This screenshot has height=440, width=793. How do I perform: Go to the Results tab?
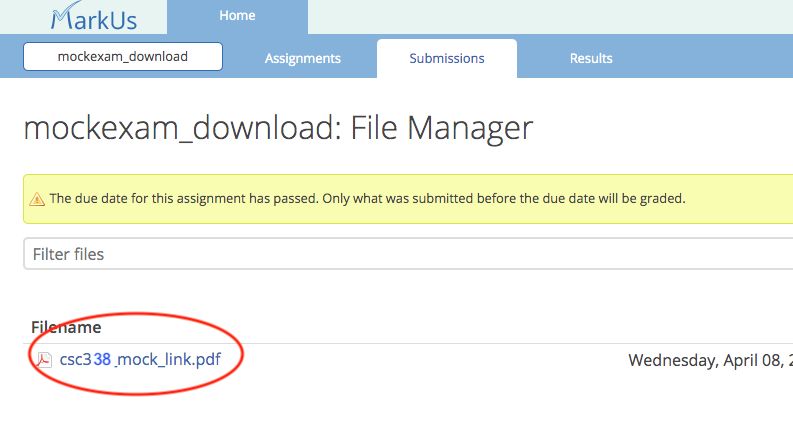[591, 59]
